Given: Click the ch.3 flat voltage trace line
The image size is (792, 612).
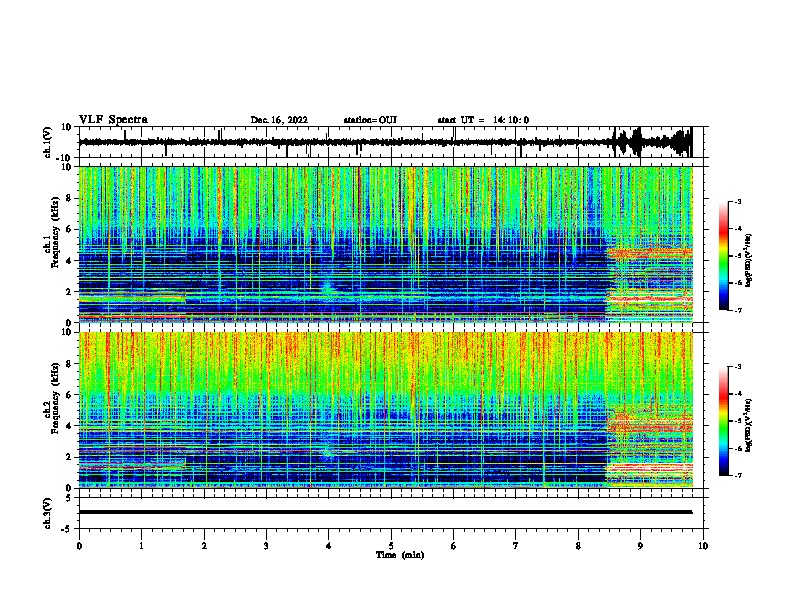Looking at the screenshot, I should point(385,512).
